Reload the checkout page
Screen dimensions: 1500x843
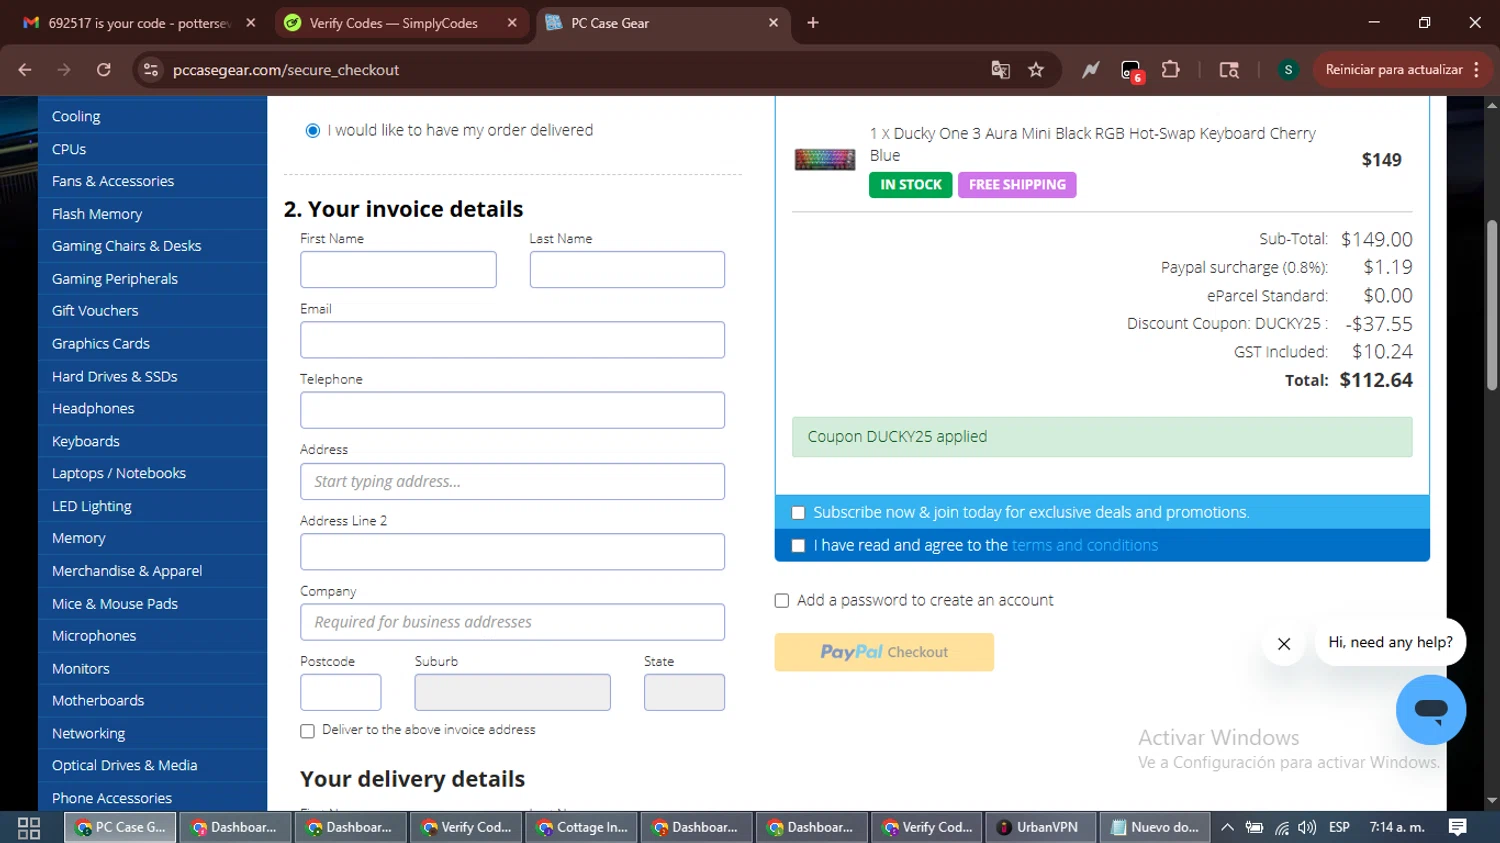[104, 70]
